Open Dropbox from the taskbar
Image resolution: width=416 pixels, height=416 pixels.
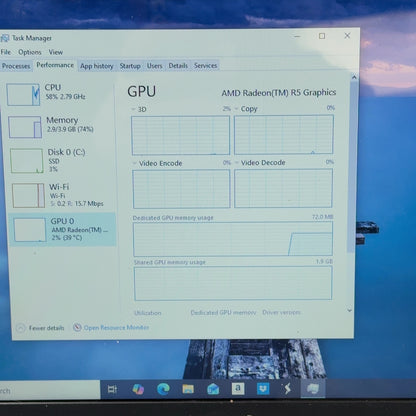tap(263, 388)
